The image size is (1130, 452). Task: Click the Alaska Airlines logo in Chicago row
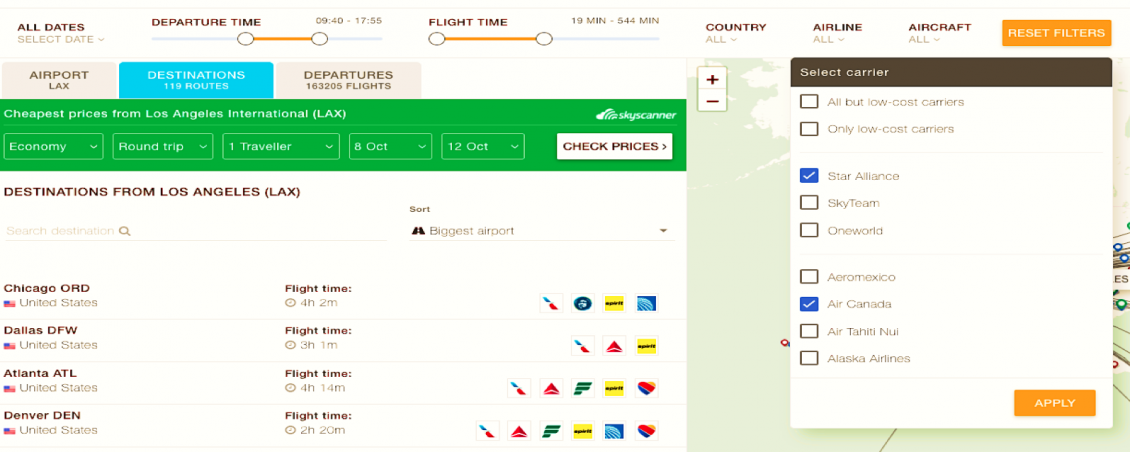(x=583, y=303)
